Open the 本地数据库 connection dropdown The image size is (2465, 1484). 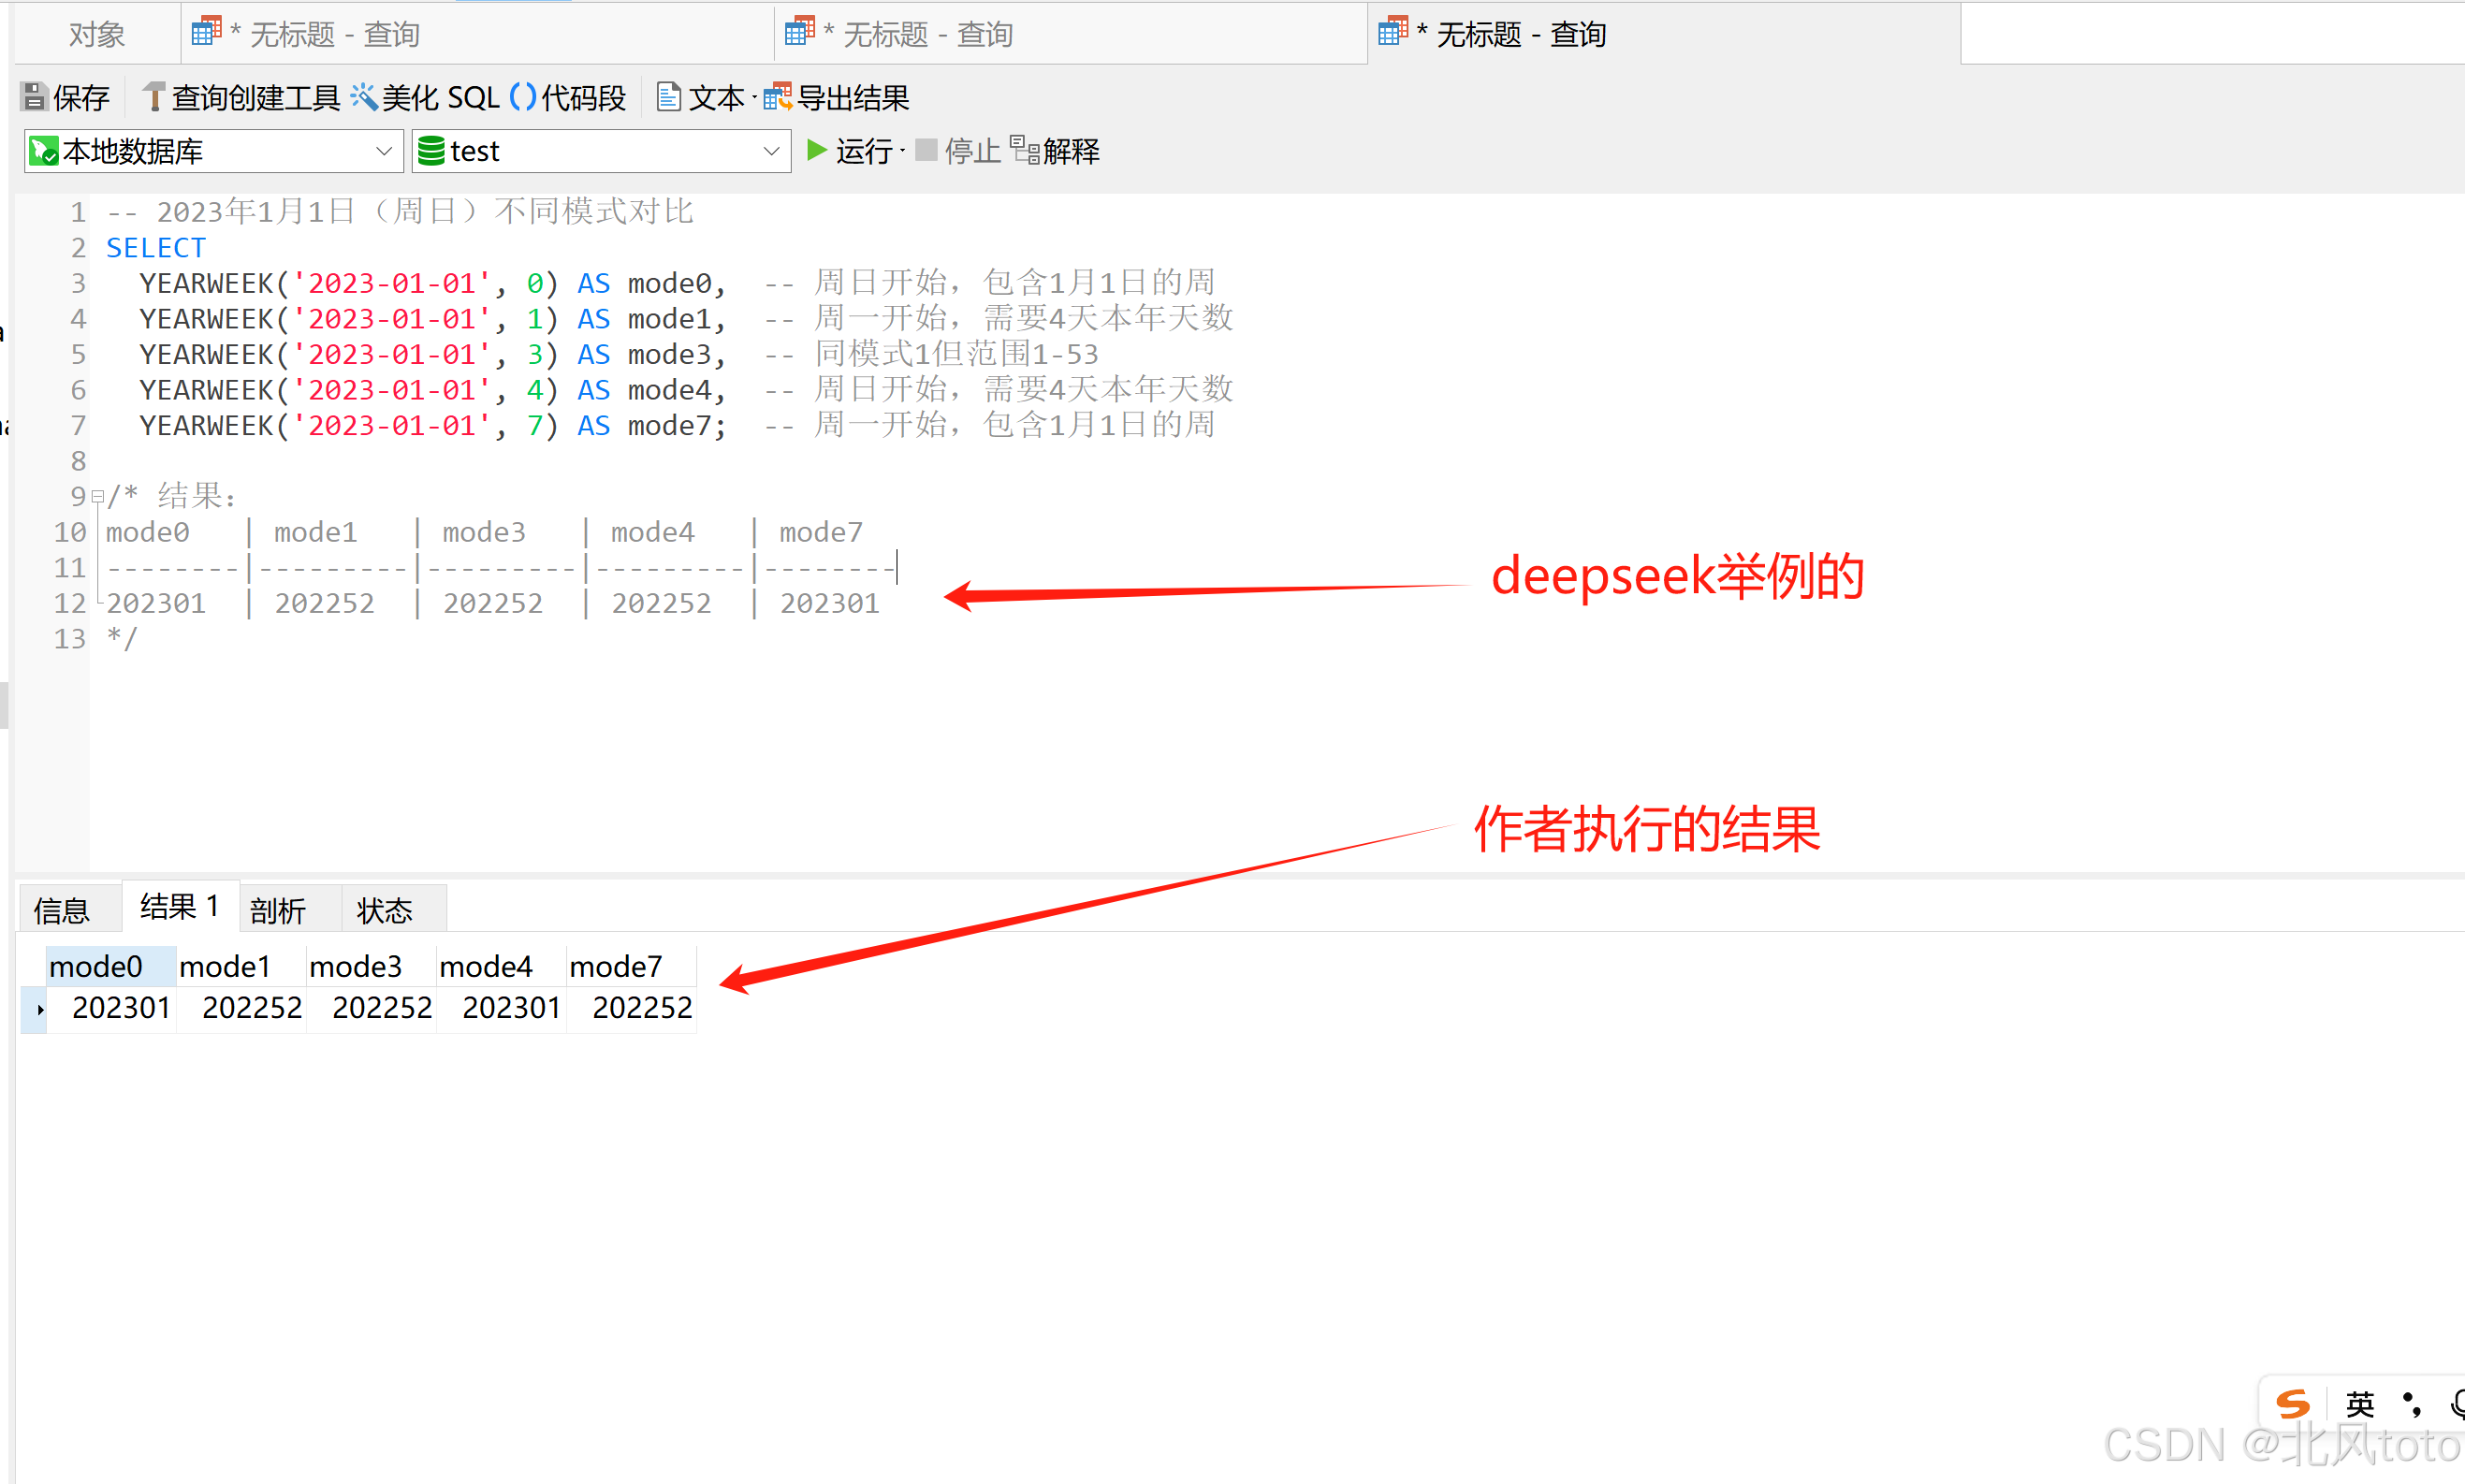384,150
